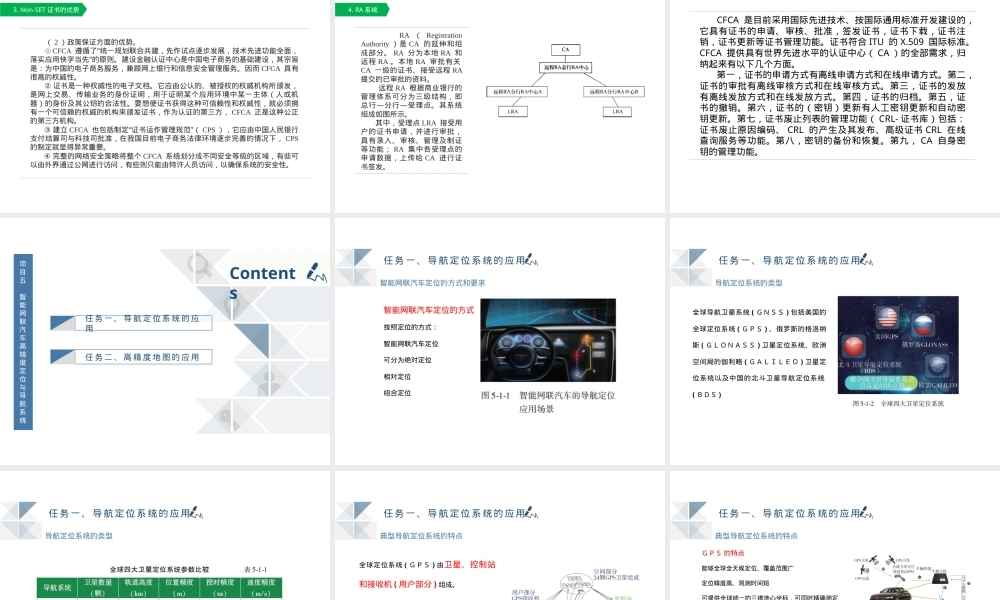Select the text 可分为绝对定位
Viewport: 1000px width, 600px height.
pos(407,360)
